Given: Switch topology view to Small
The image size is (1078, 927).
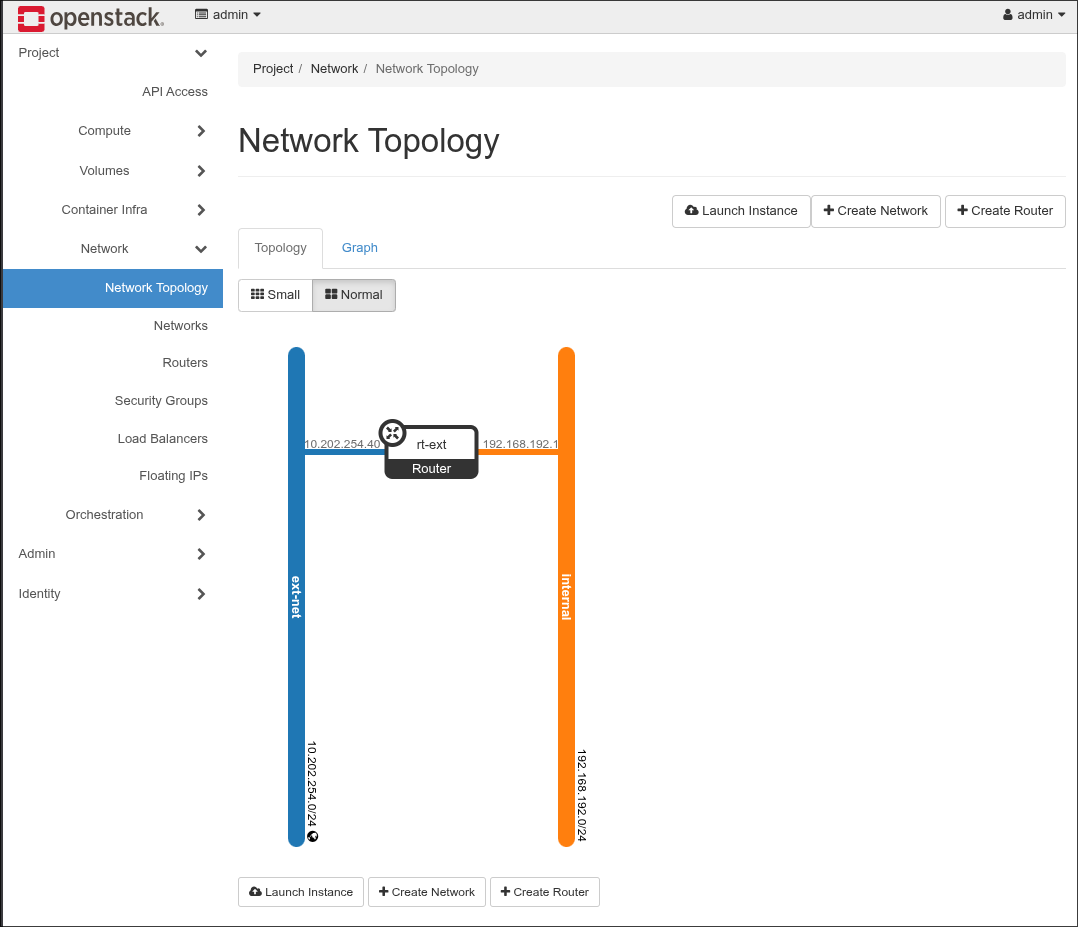Looking at the screenshot, I should click(x=275, y=295).
